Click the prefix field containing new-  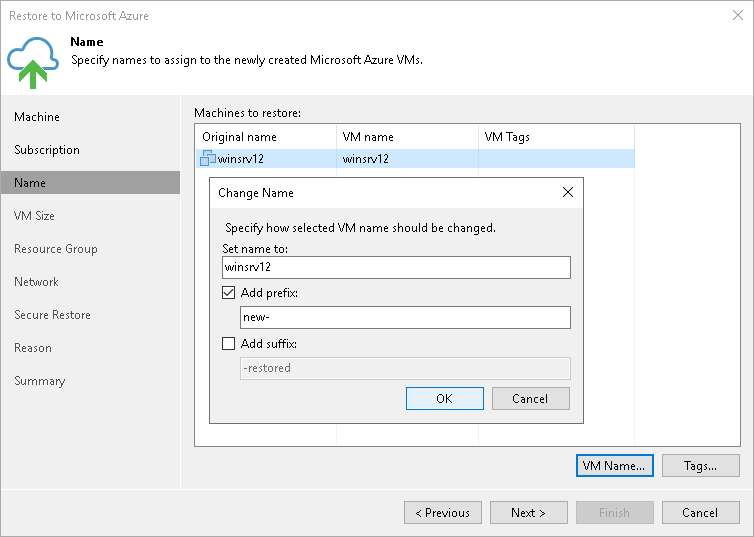pos(405,317)
